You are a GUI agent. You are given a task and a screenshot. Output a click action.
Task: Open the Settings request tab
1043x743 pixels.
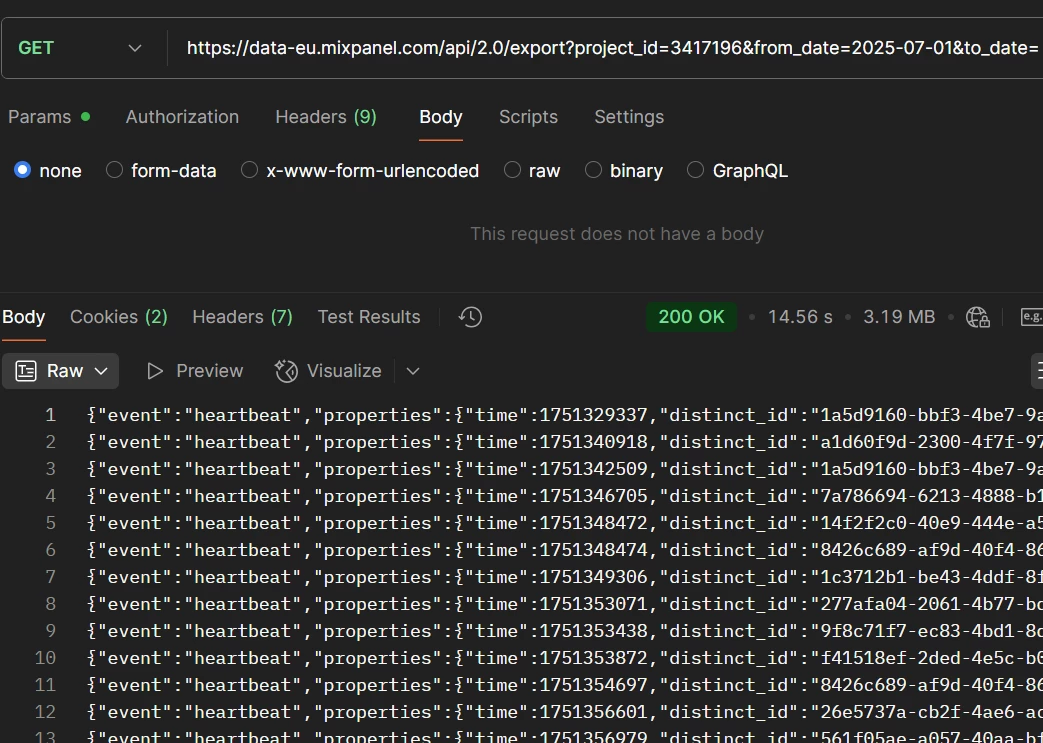[x=629, y=117]
